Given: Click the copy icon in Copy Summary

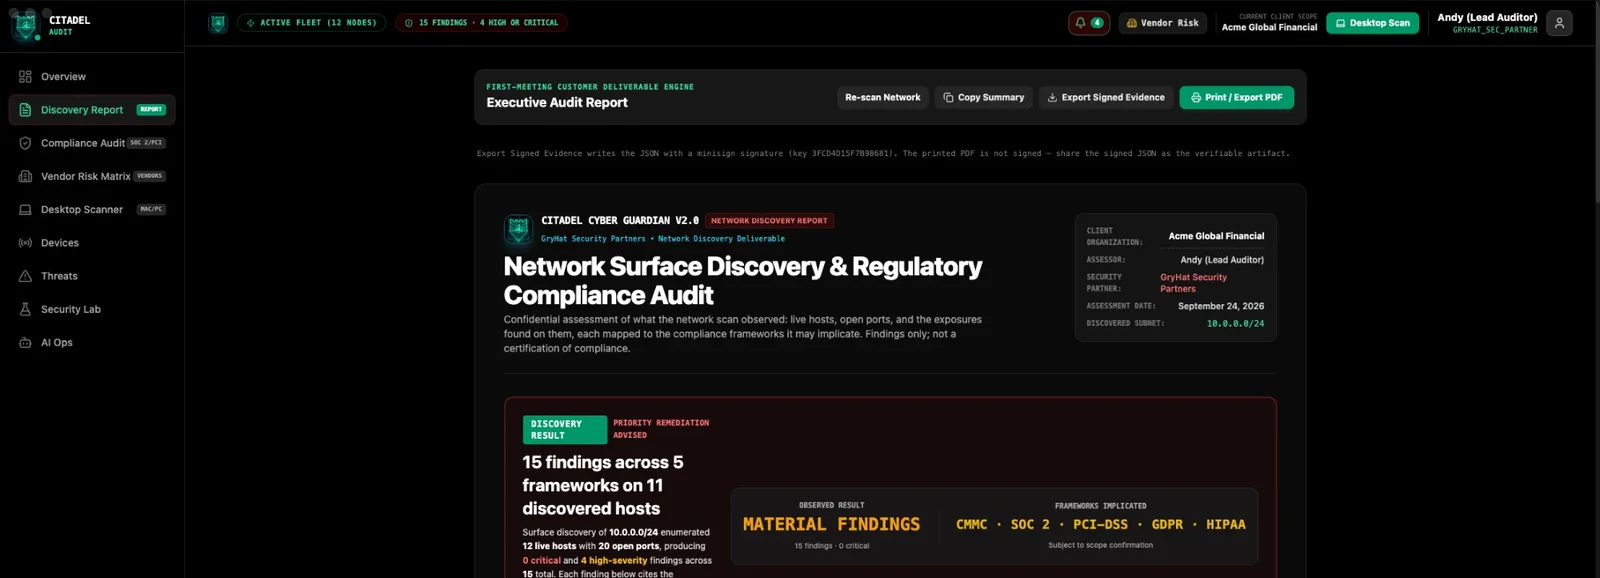Looking at the screenshot, I should coord(948,98).
